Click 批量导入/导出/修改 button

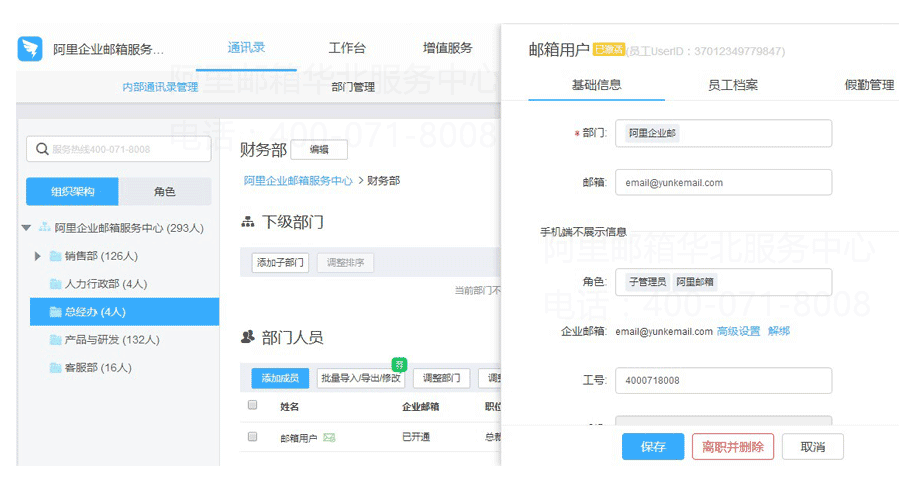[361, 378]
